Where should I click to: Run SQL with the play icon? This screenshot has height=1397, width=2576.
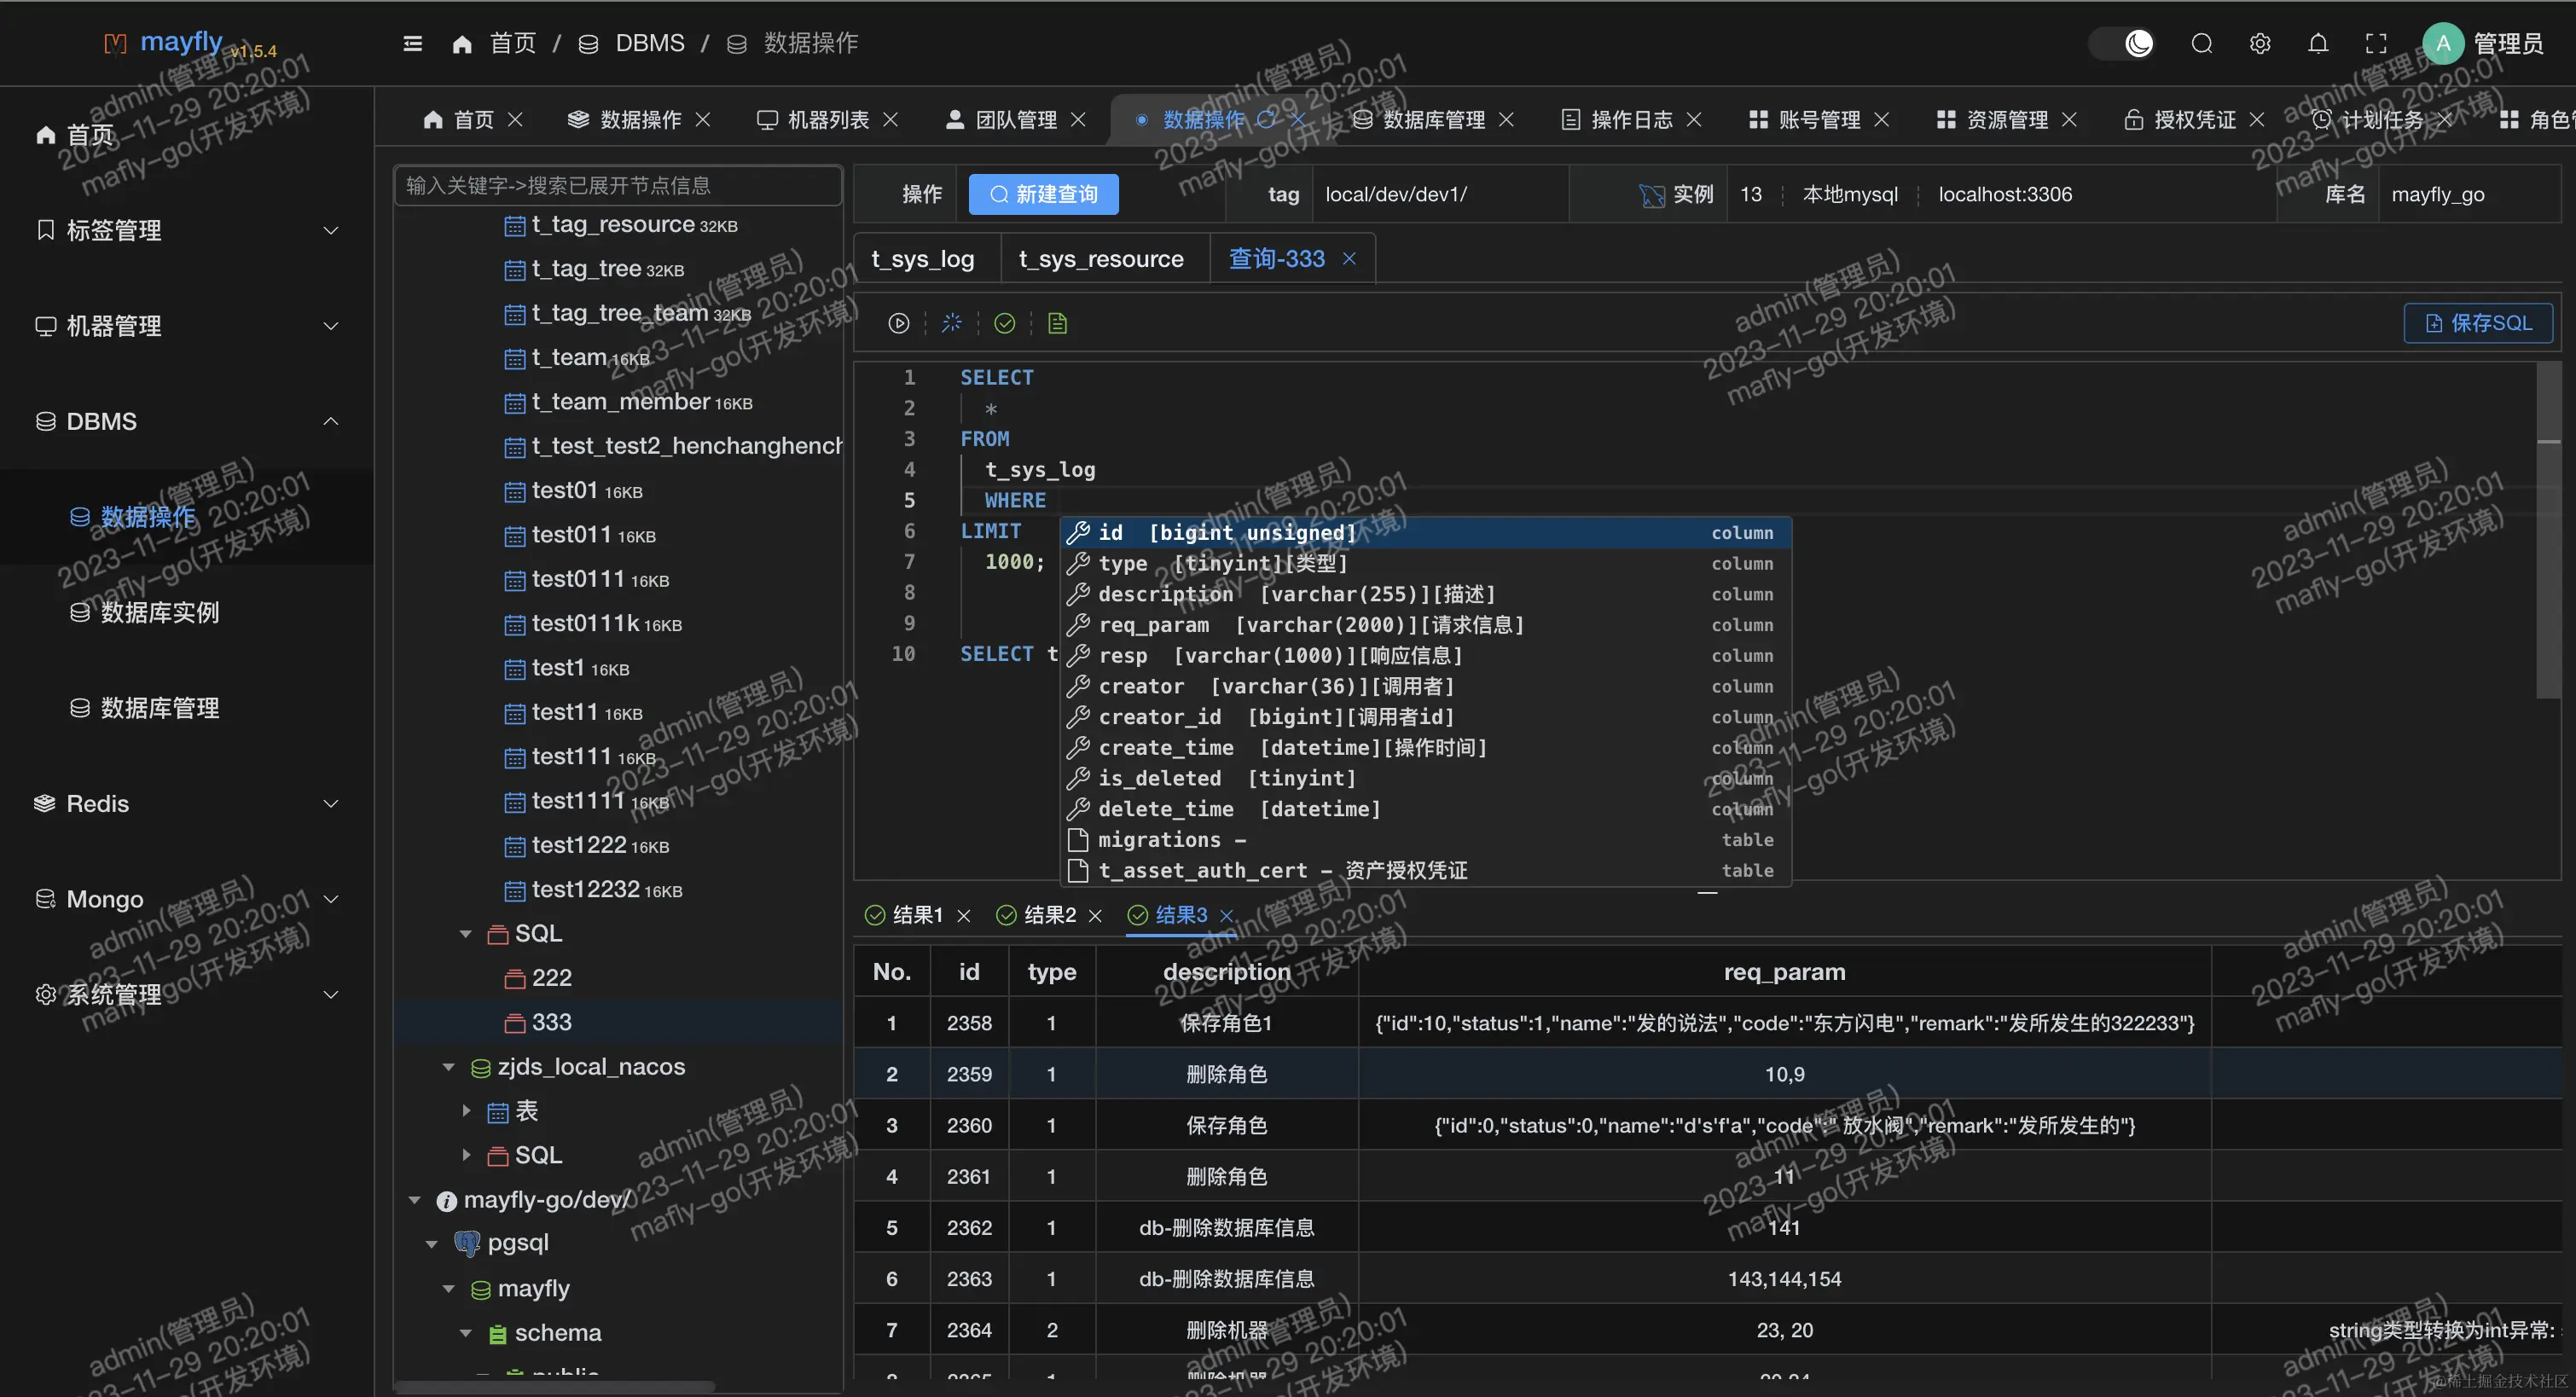(x=898, y=323)
